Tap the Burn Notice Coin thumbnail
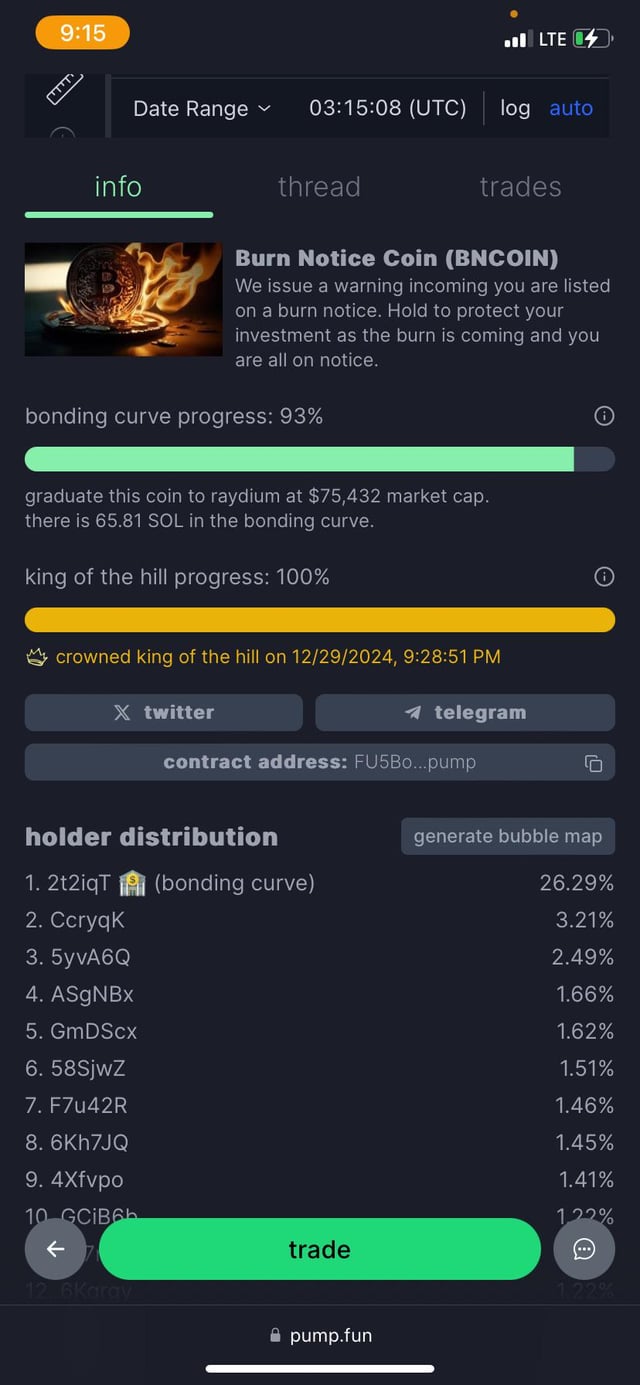Screen dimensions: 640x1385 124,299
